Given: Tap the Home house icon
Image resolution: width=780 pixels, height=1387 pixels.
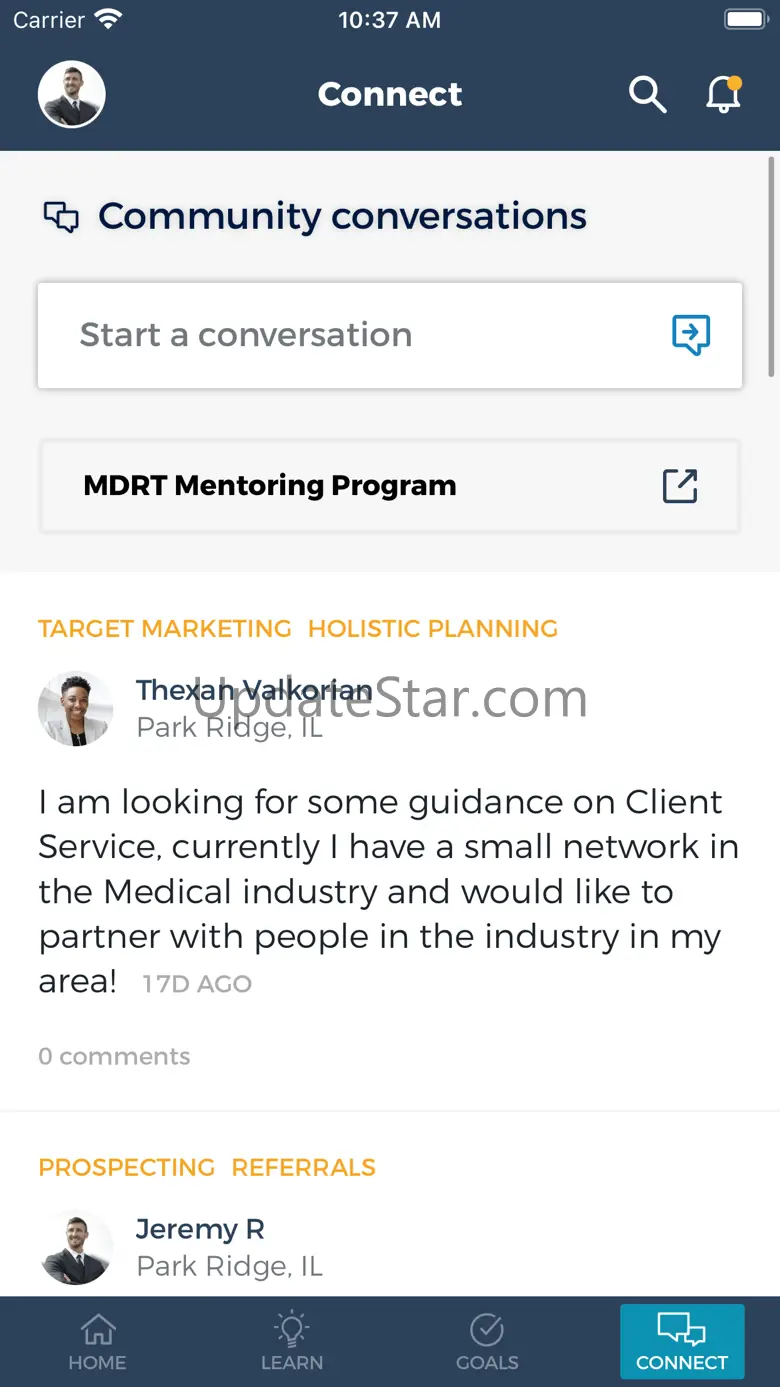Looking at the screenshot, I should 97,1330.
